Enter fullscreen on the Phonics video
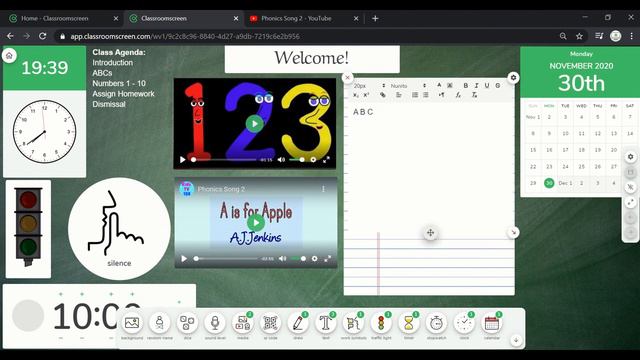 (327, 259)
